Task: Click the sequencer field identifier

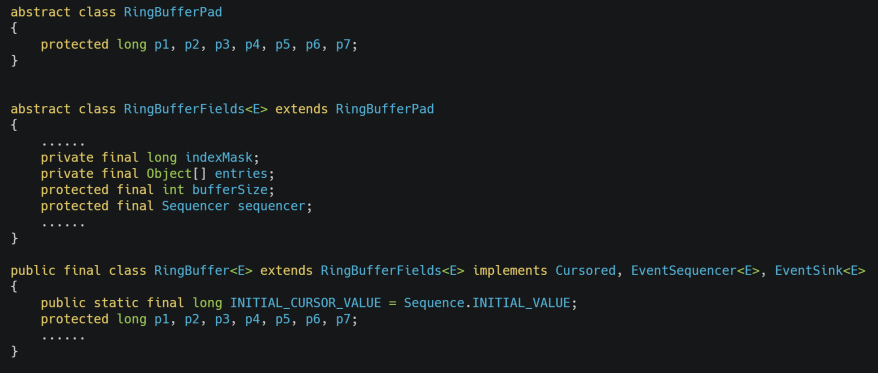Action: 272,206
